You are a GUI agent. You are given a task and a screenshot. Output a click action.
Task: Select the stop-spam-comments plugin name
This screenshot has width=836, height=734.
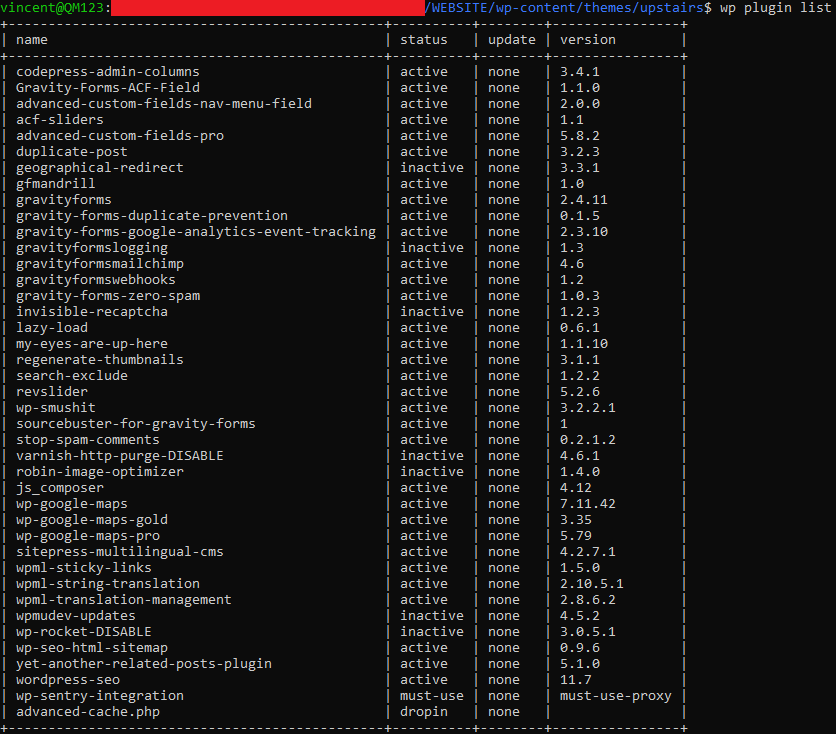pos(87,440)
